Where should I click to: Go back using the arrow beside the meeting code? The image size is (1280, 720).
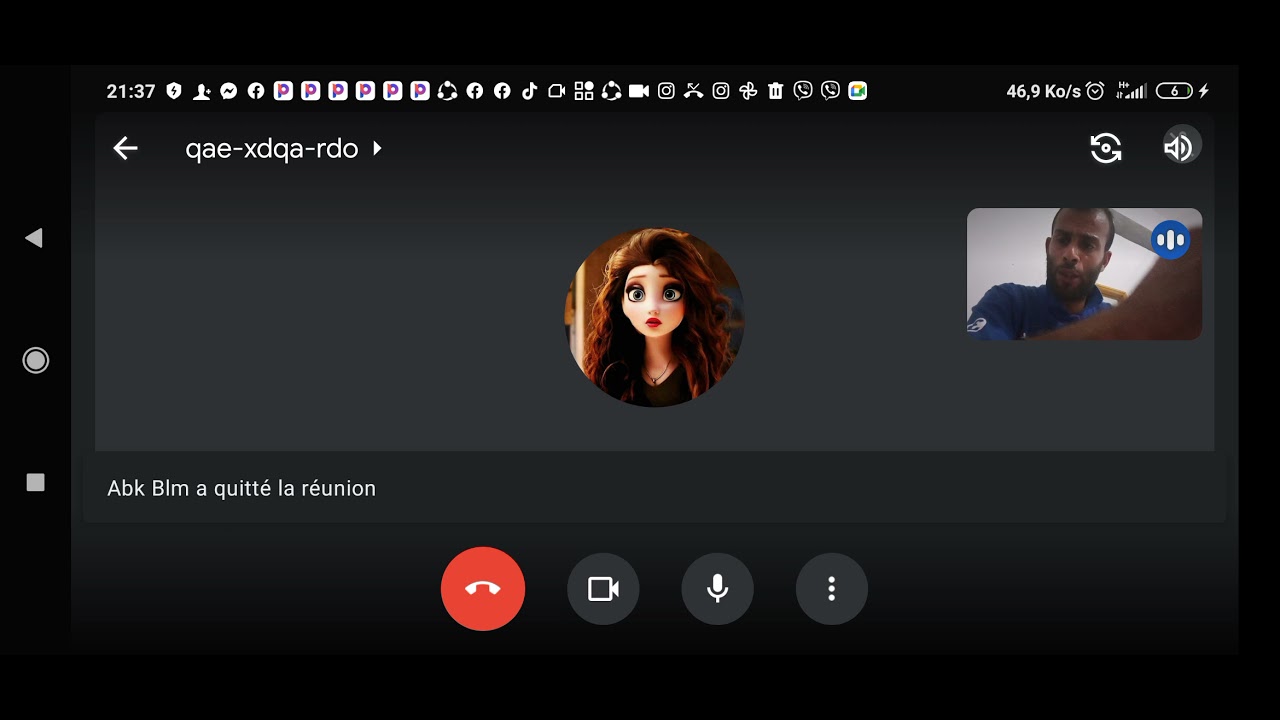(x=125, y=149)
